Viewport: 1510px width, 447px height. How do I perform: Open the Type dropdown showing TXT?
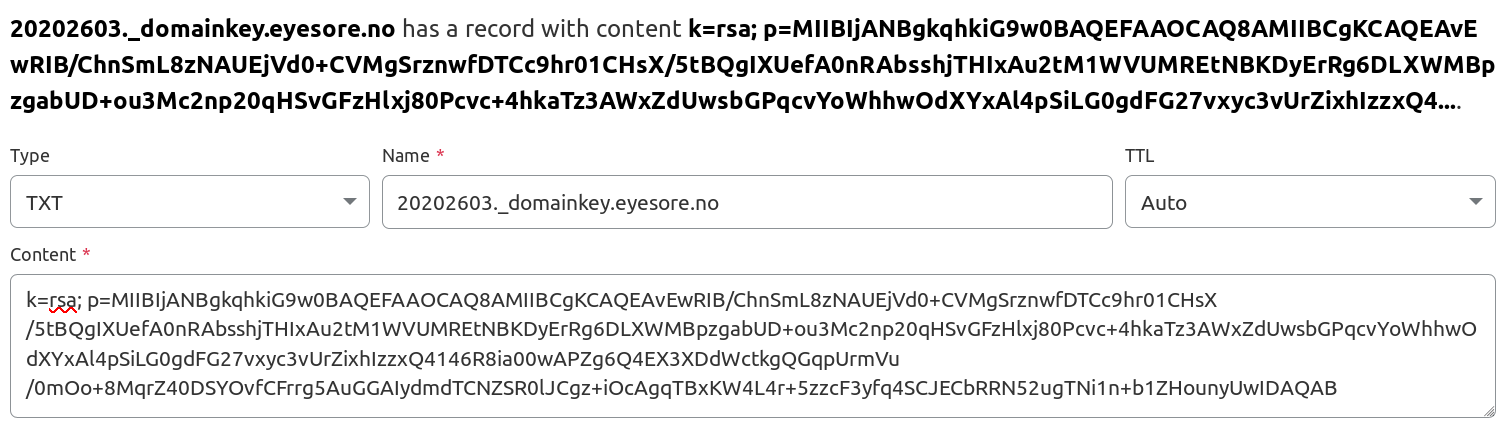(190, 203)
